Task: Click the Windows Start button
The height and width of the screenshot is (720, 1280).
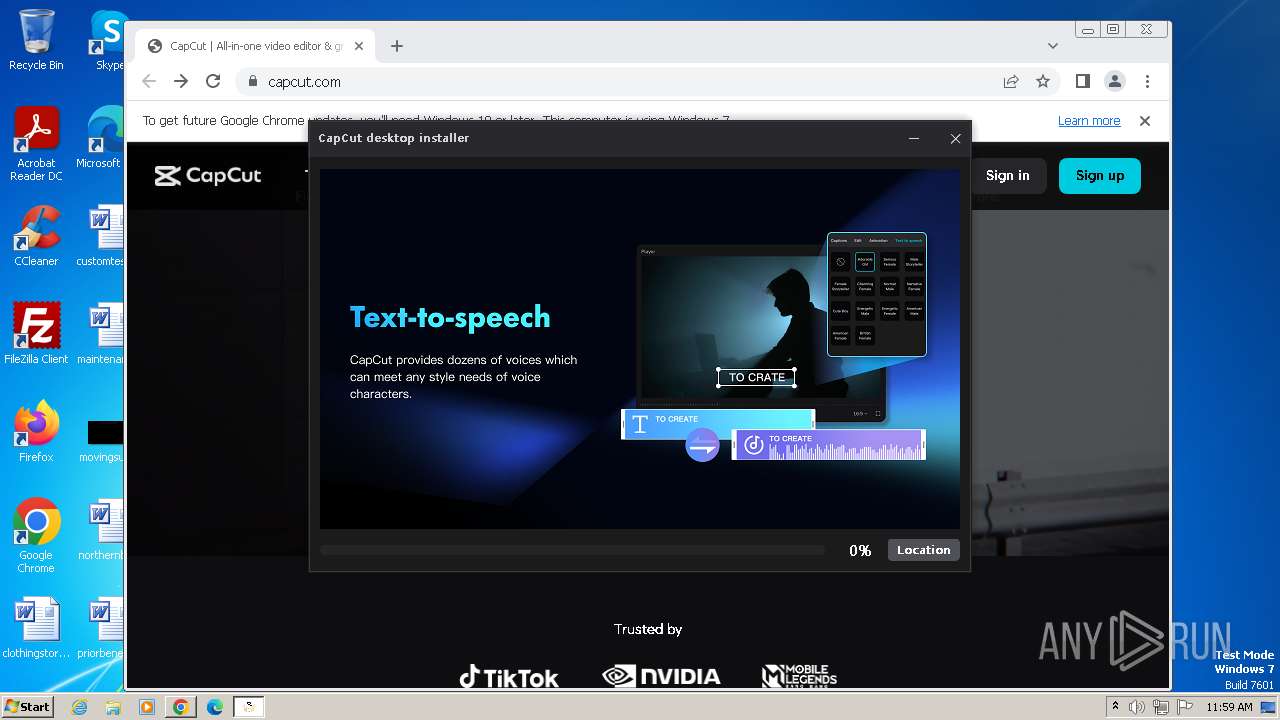Action: click(27, 706)
